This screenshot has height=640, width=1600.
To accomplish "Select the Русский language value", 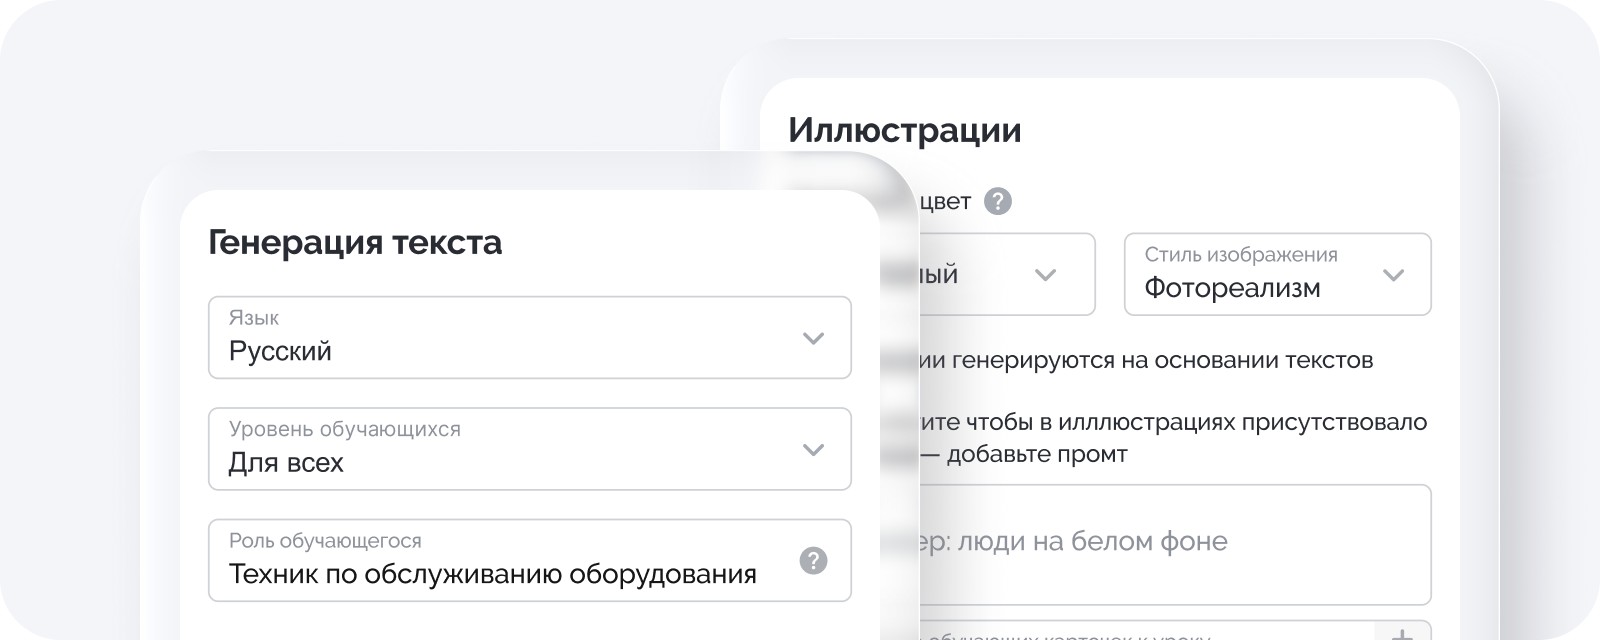I will coord(280,351).
